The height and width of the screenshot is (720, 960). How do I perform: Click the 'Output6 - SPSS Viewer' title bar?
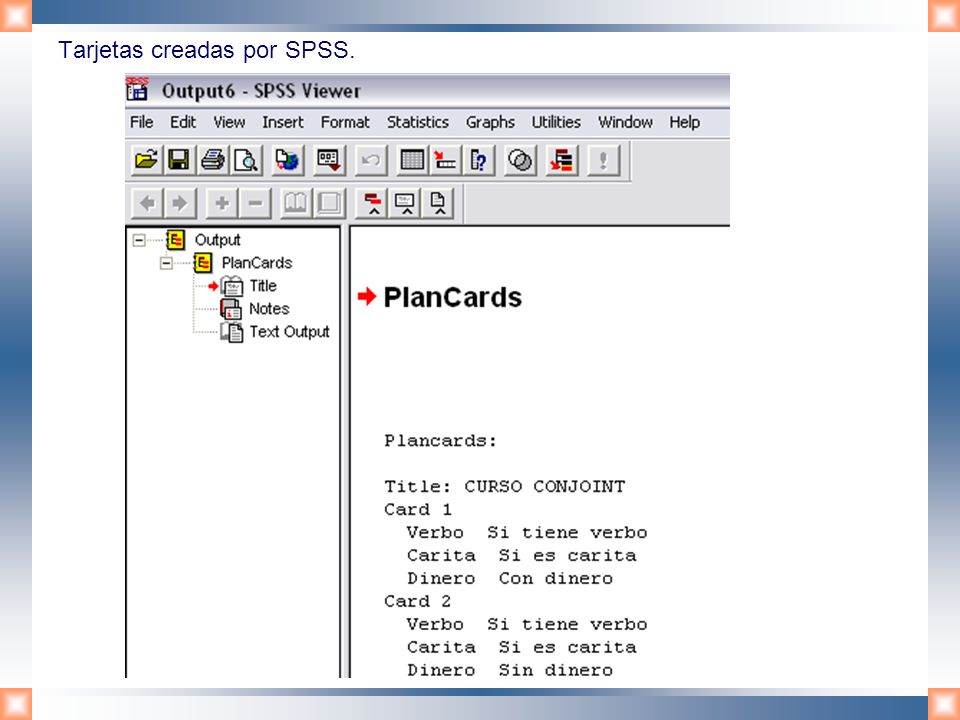click(427, 91)
